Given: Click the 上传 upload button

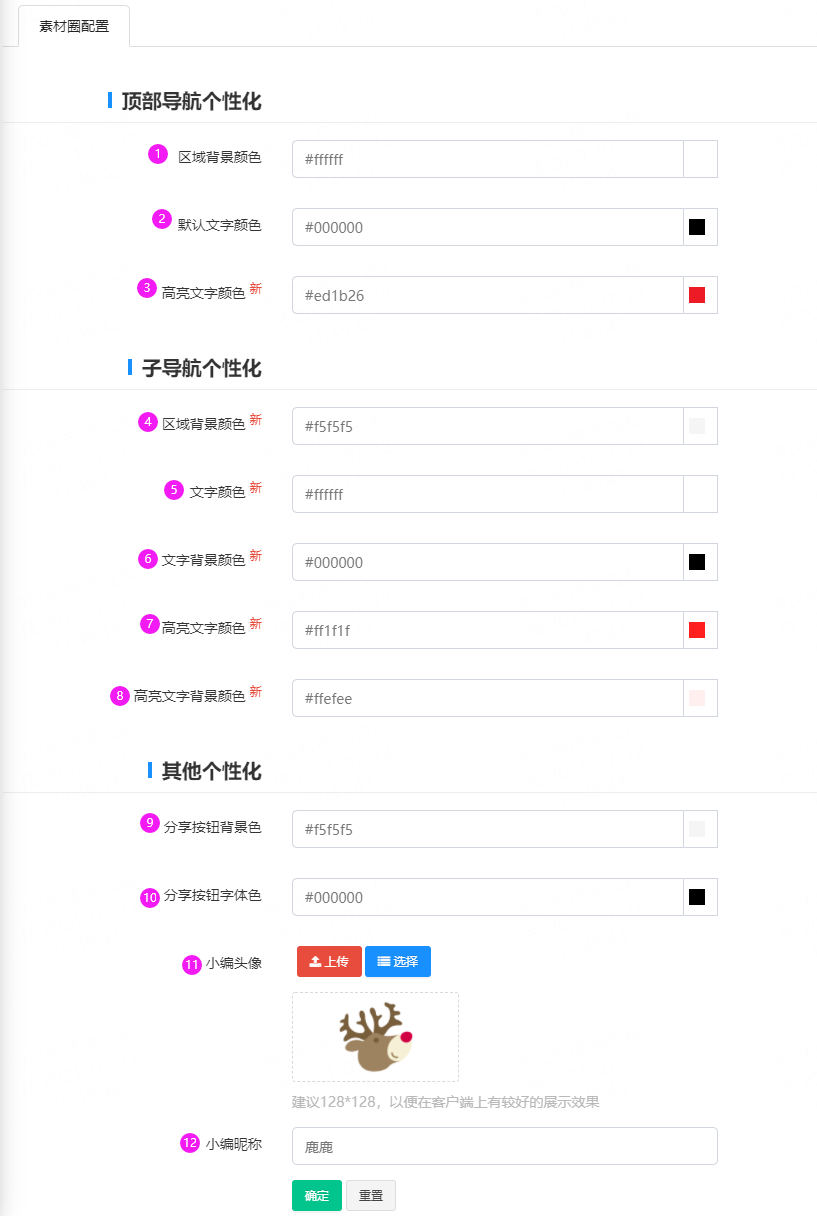Looking at the screenshot, I should coord(329,961).
